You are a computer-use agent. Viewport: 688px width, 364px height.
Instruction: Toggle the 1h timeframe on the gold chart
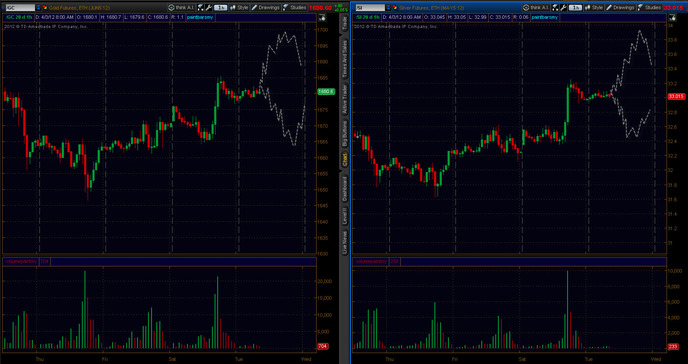(220, 7)
